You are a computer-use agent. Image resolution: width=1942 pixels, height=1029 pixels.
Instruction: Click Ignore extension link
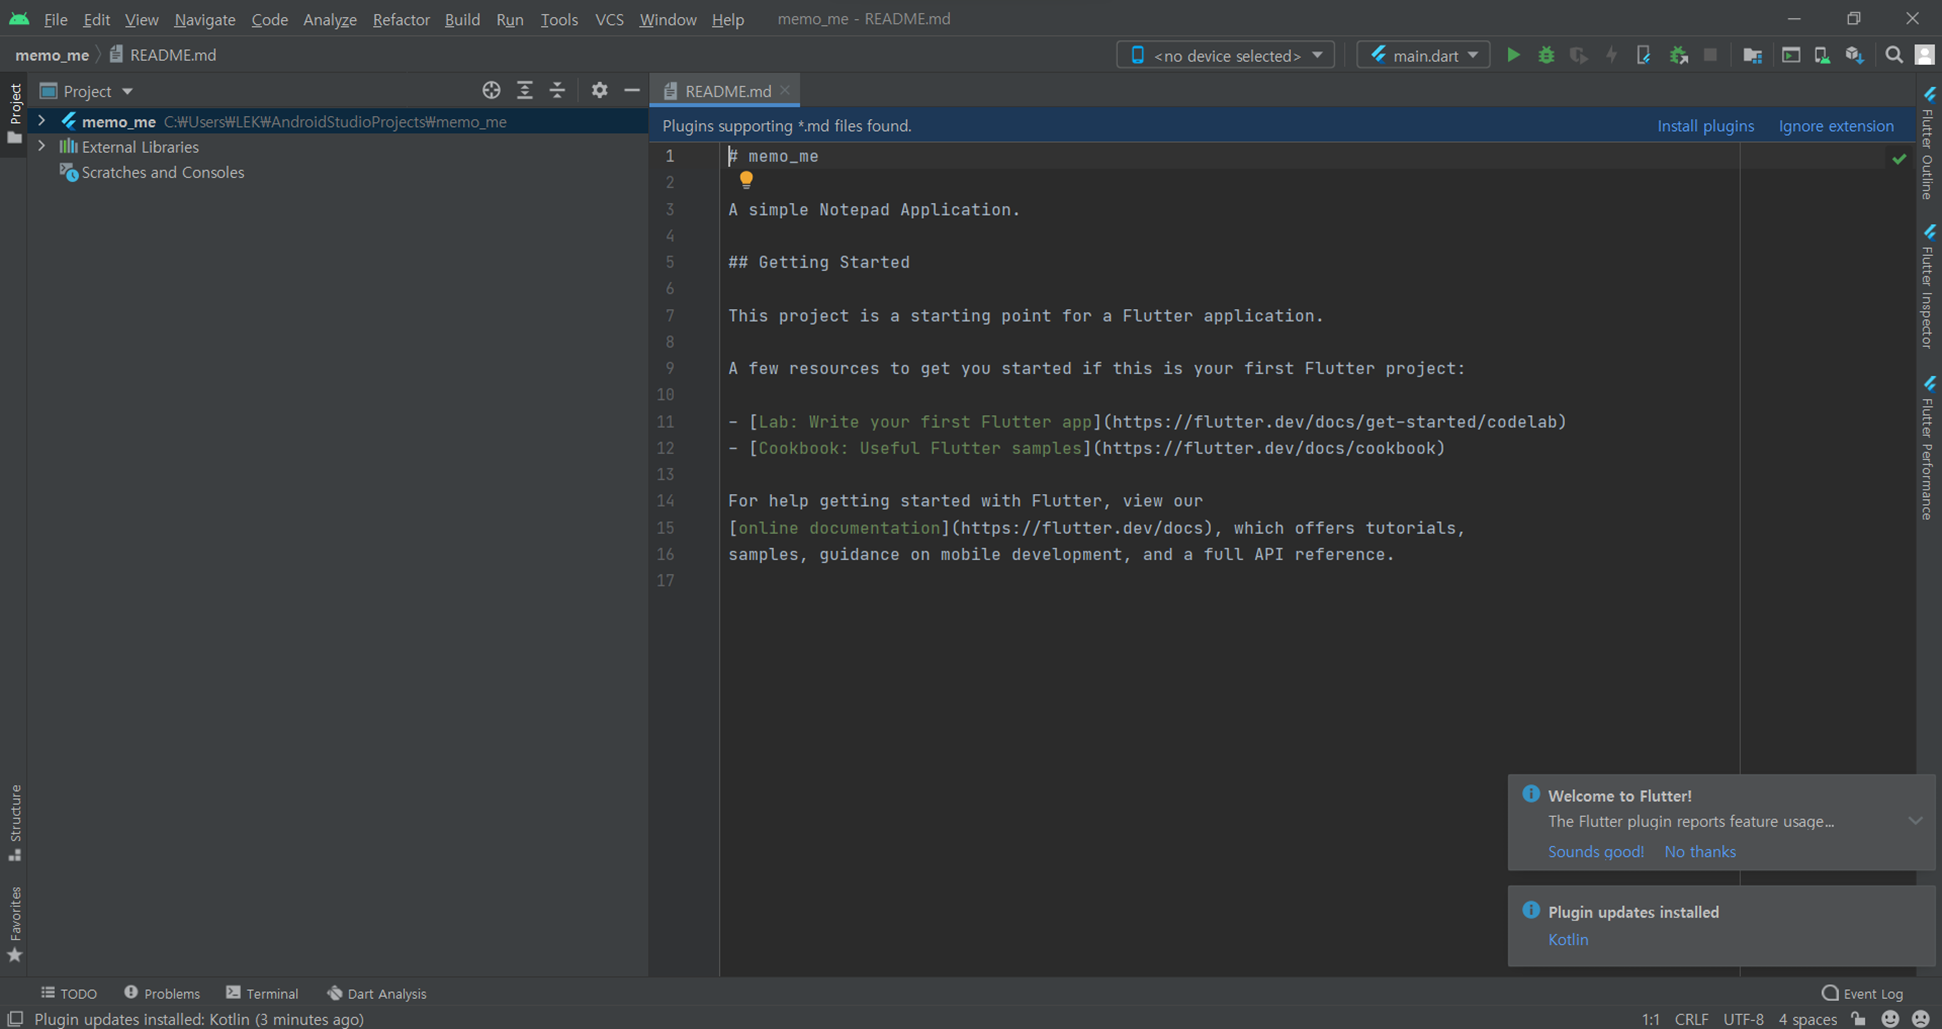coord(1836,126)
